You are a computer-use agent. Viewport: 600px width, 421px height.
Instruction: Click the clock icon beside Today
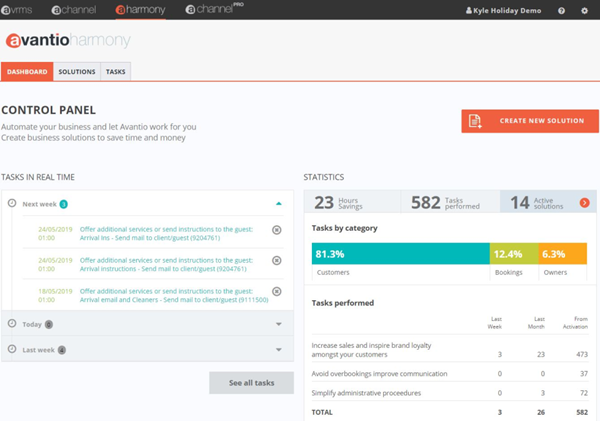[12, 323]
